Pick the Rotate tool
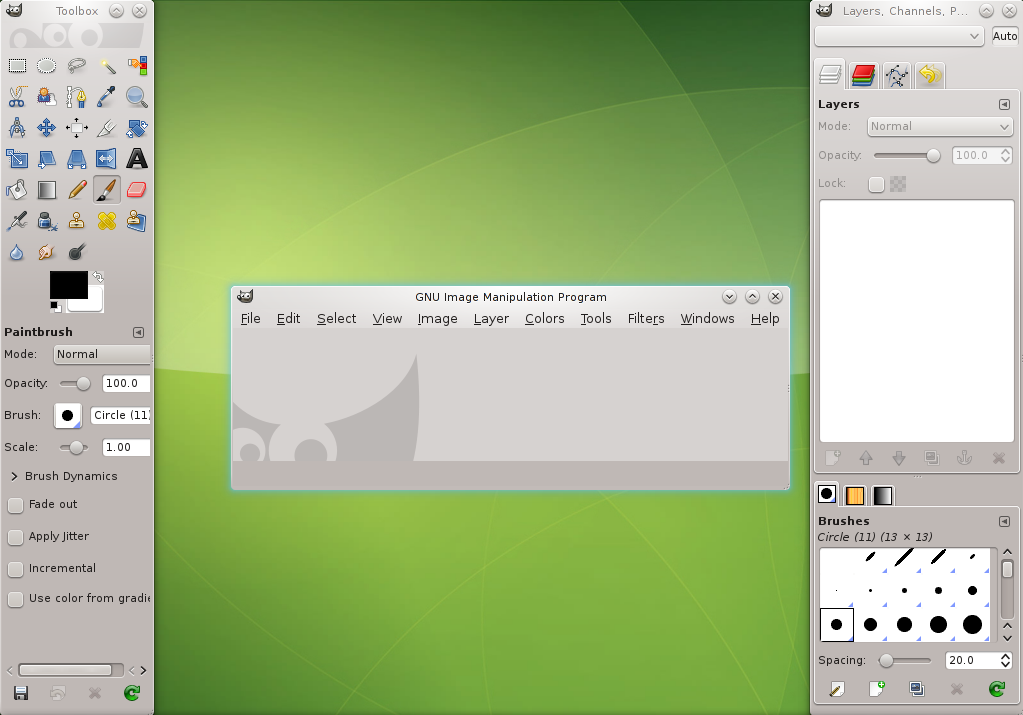 [137, 128]
